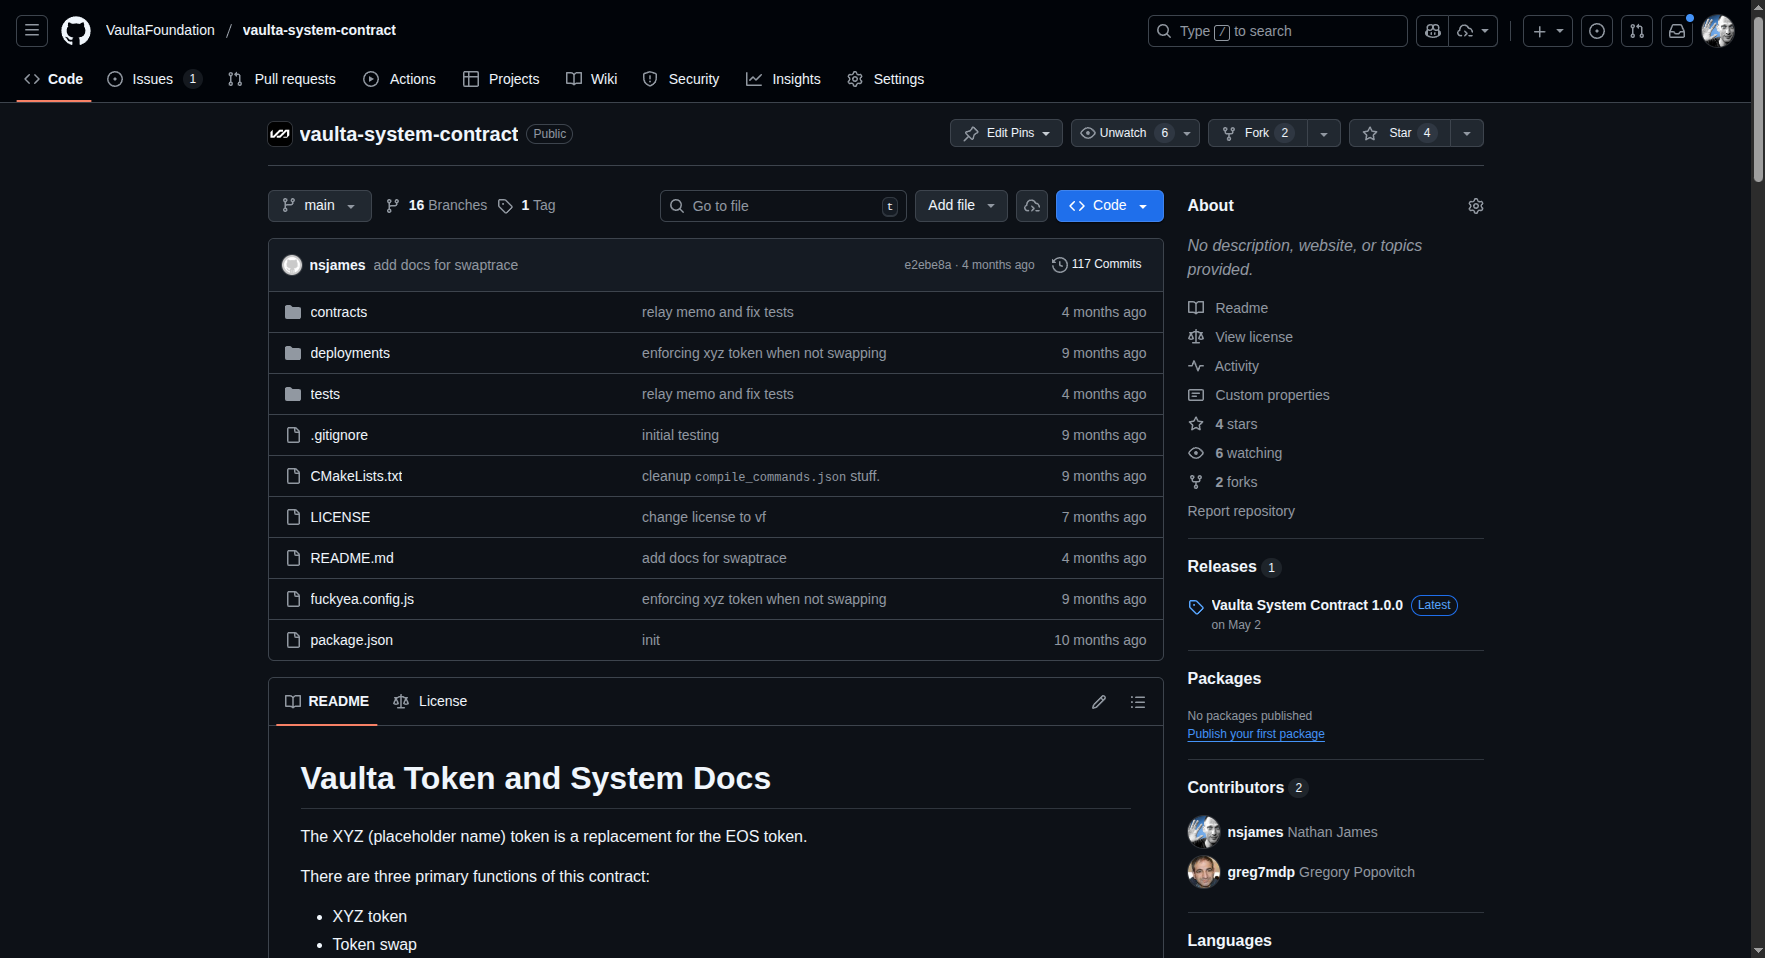This screenshot has width=1765, height=958.
Task: Click the Edit Pins button
Action: coord(1006,133)
